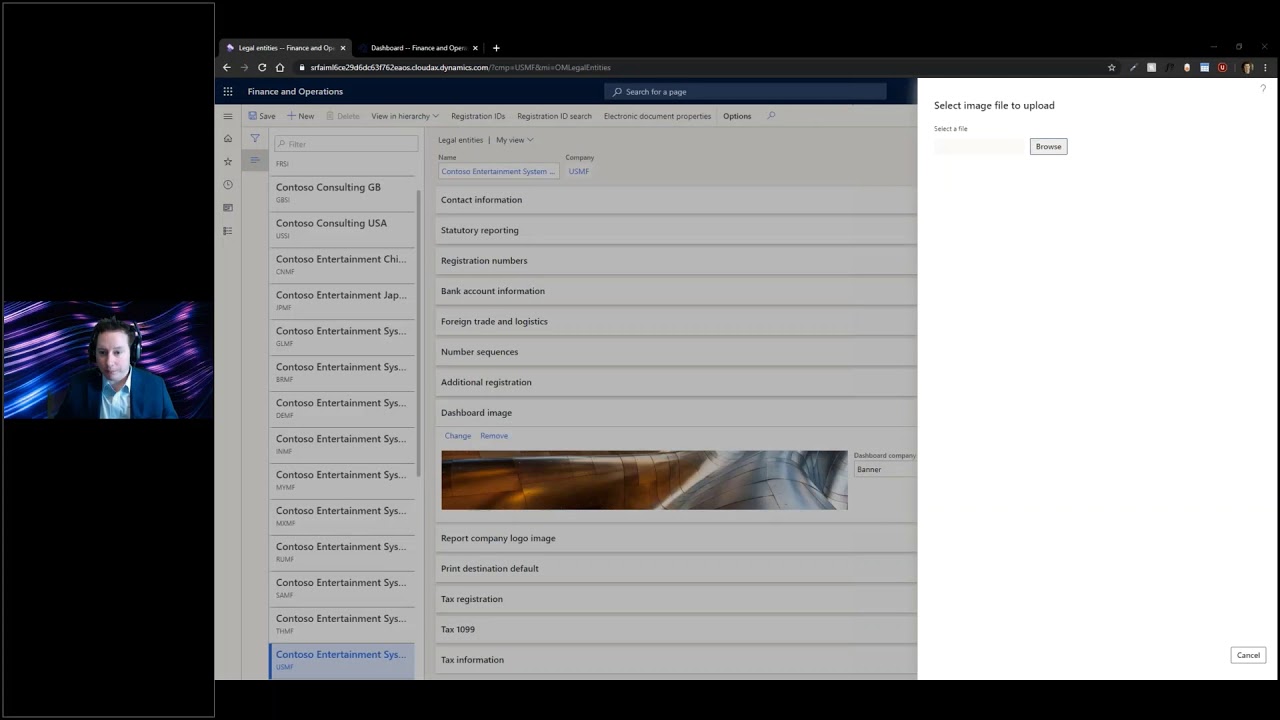The image size is (1280, 720).
Task: Expand the Tax information section
Action: tap(677, 660)
